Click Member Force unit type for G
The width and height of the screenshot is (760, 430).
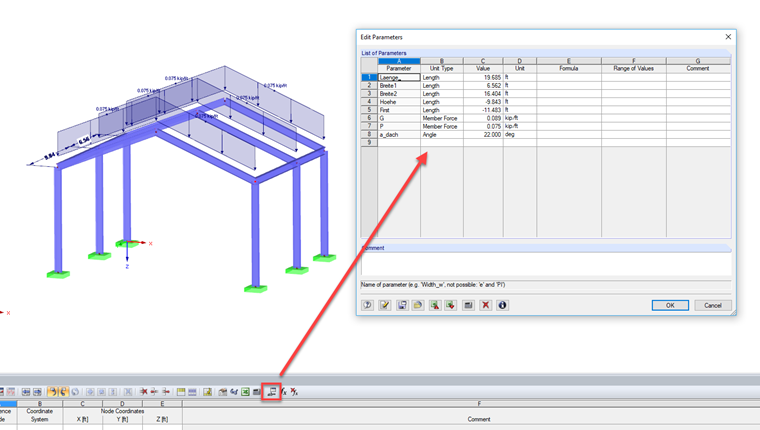[x=440, y=118]
